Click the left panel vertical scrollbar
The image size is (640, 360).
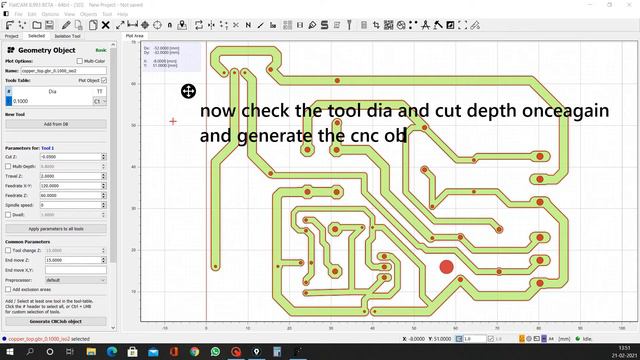coord(113,155)
